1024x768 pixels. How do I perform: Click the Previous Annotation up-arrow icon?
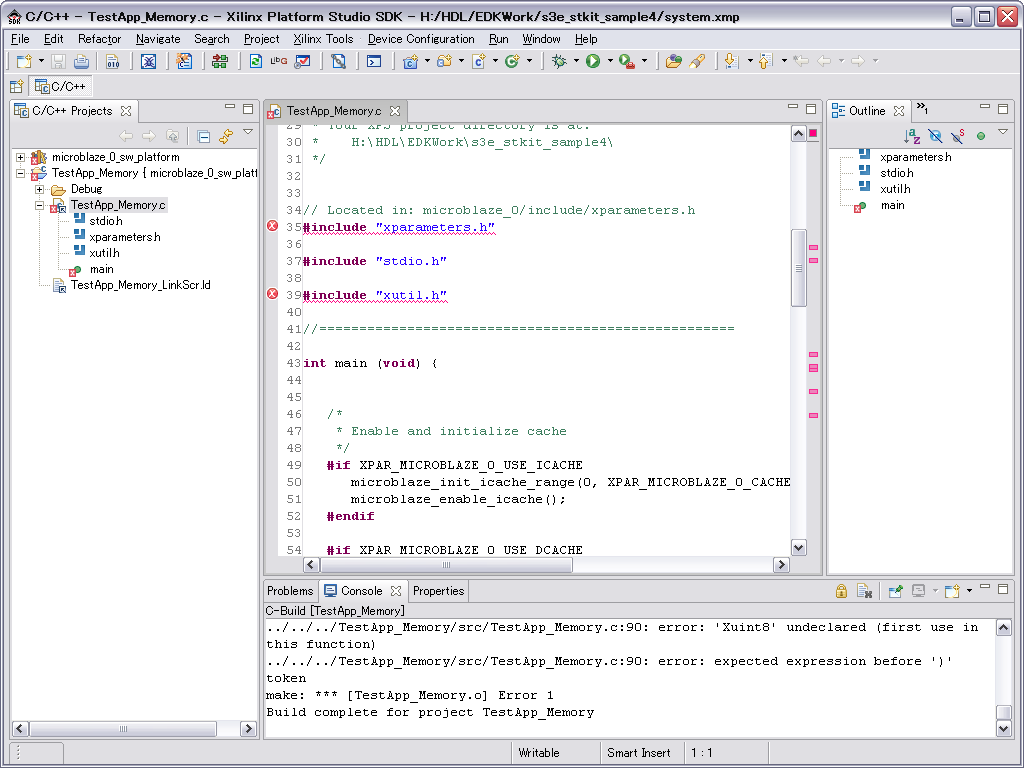[x=766, y=61]
